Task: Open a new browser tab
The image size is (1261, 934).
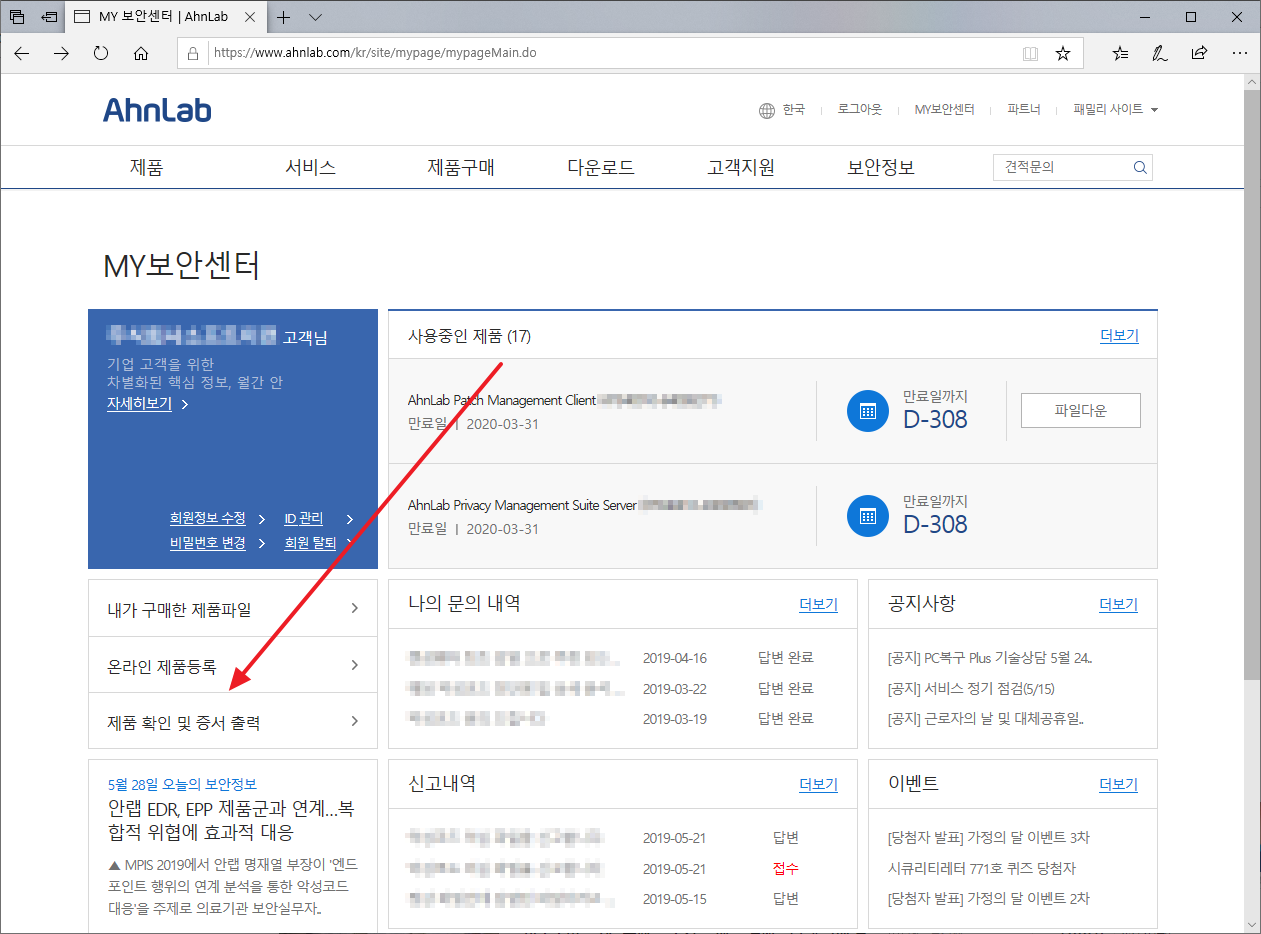Action: click(284, 17)
